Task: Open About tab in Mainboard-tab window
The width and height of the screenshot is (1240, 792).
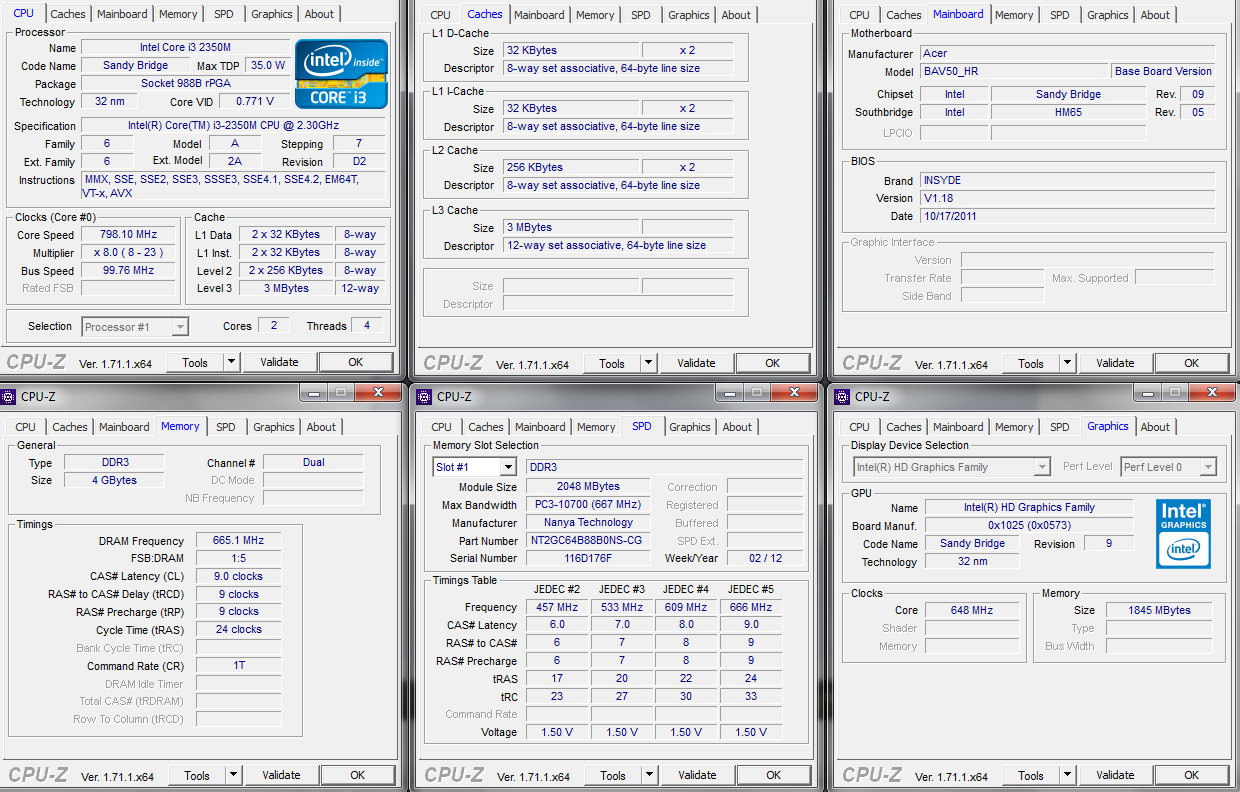Action: tap(1155, 15)
